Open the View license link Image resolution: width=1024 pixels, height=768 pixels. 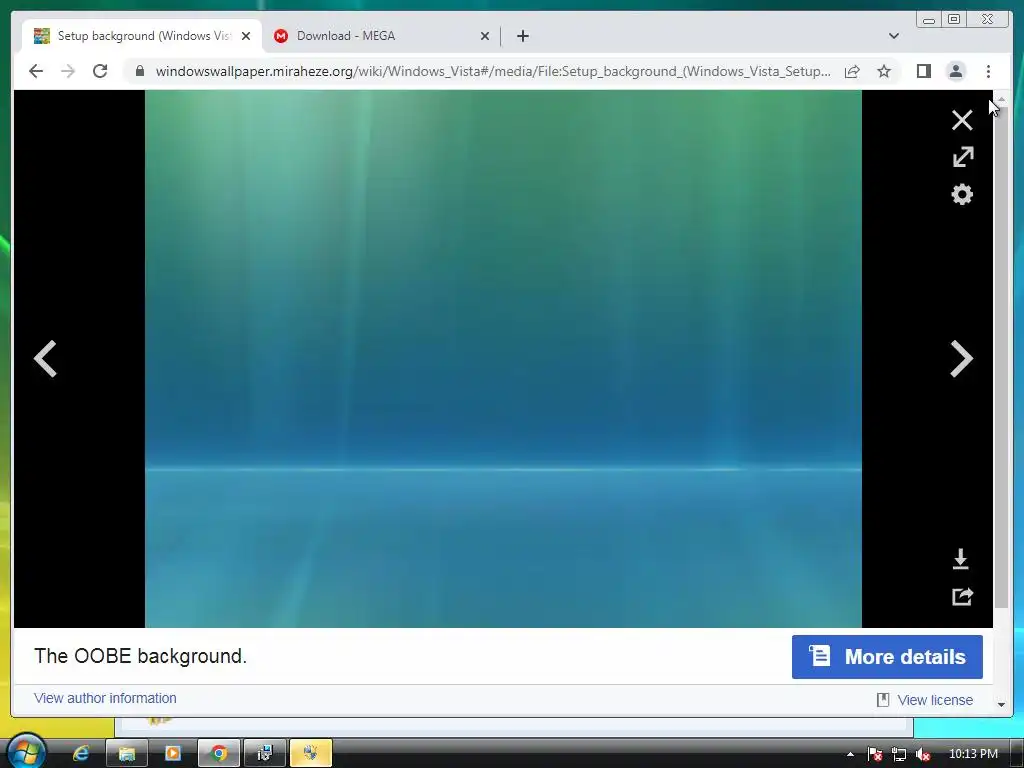pos(935,700)
